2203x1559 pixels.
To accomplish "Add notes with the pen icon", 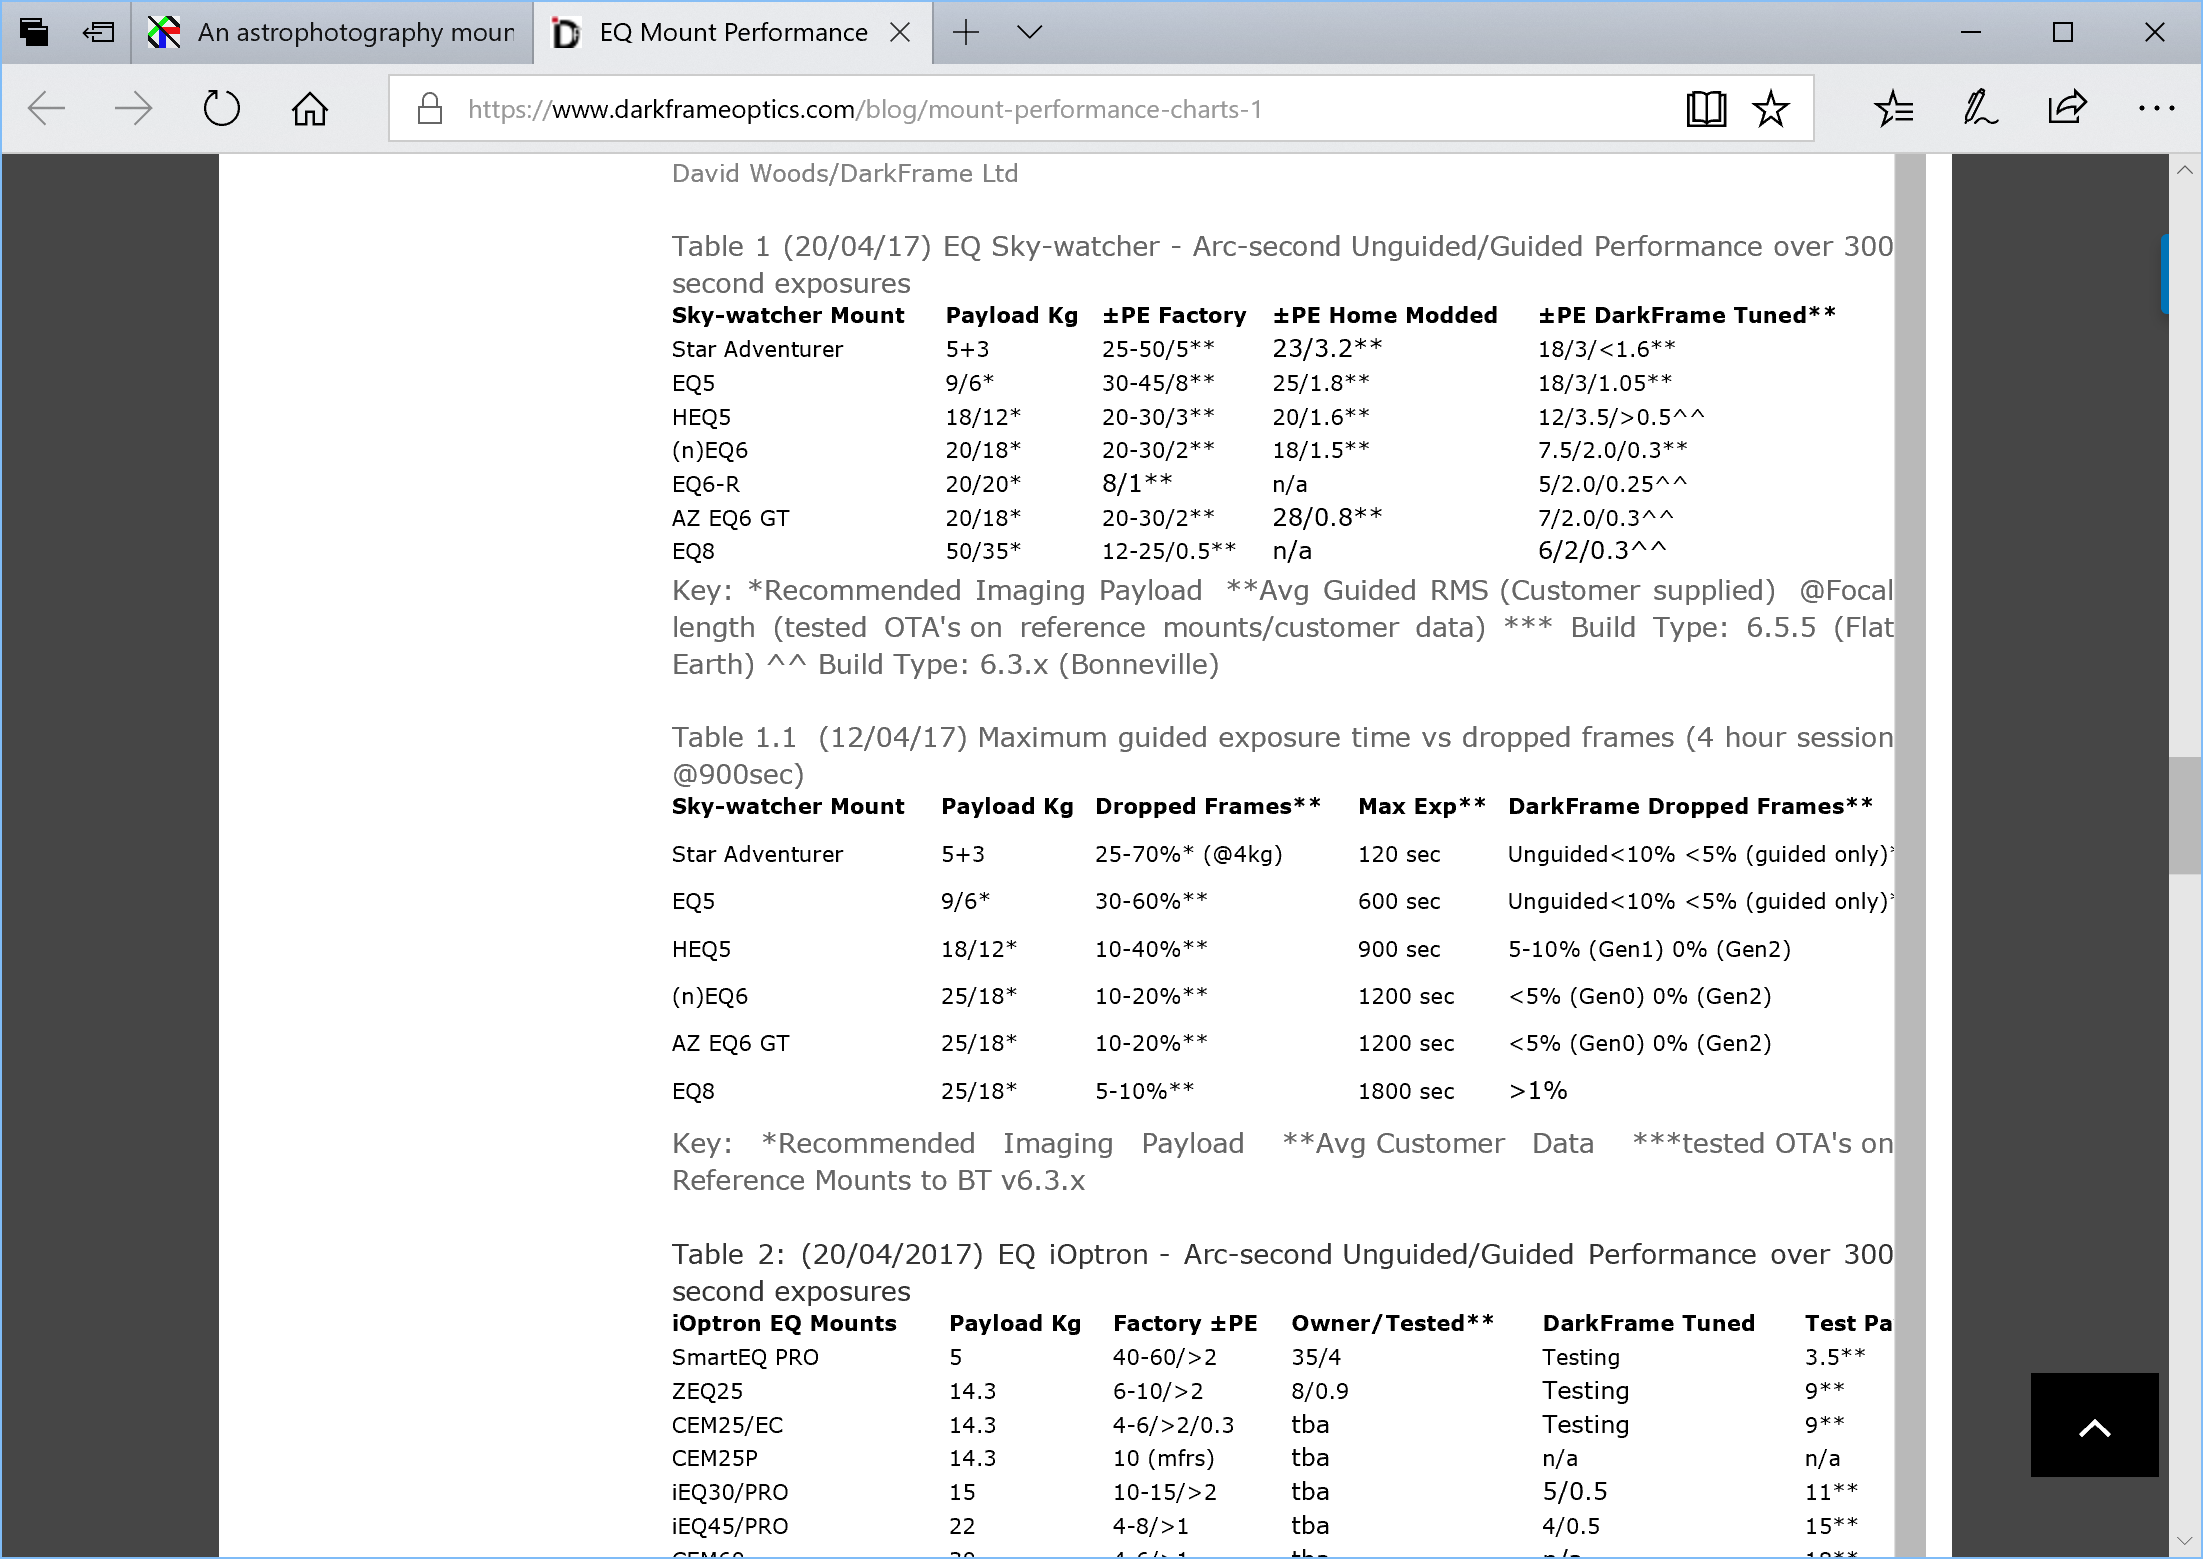I will (x=1980, y=108).
